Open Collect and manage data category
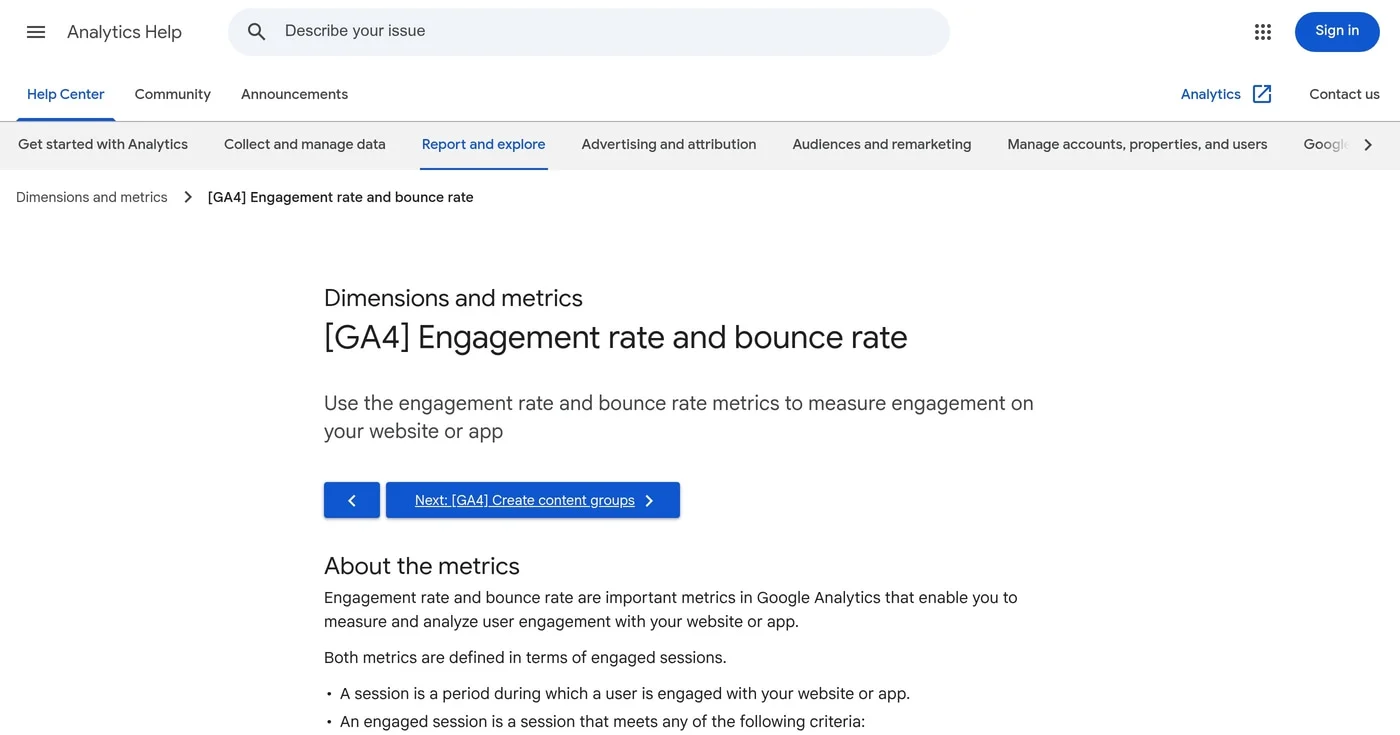 click(305, 144)
